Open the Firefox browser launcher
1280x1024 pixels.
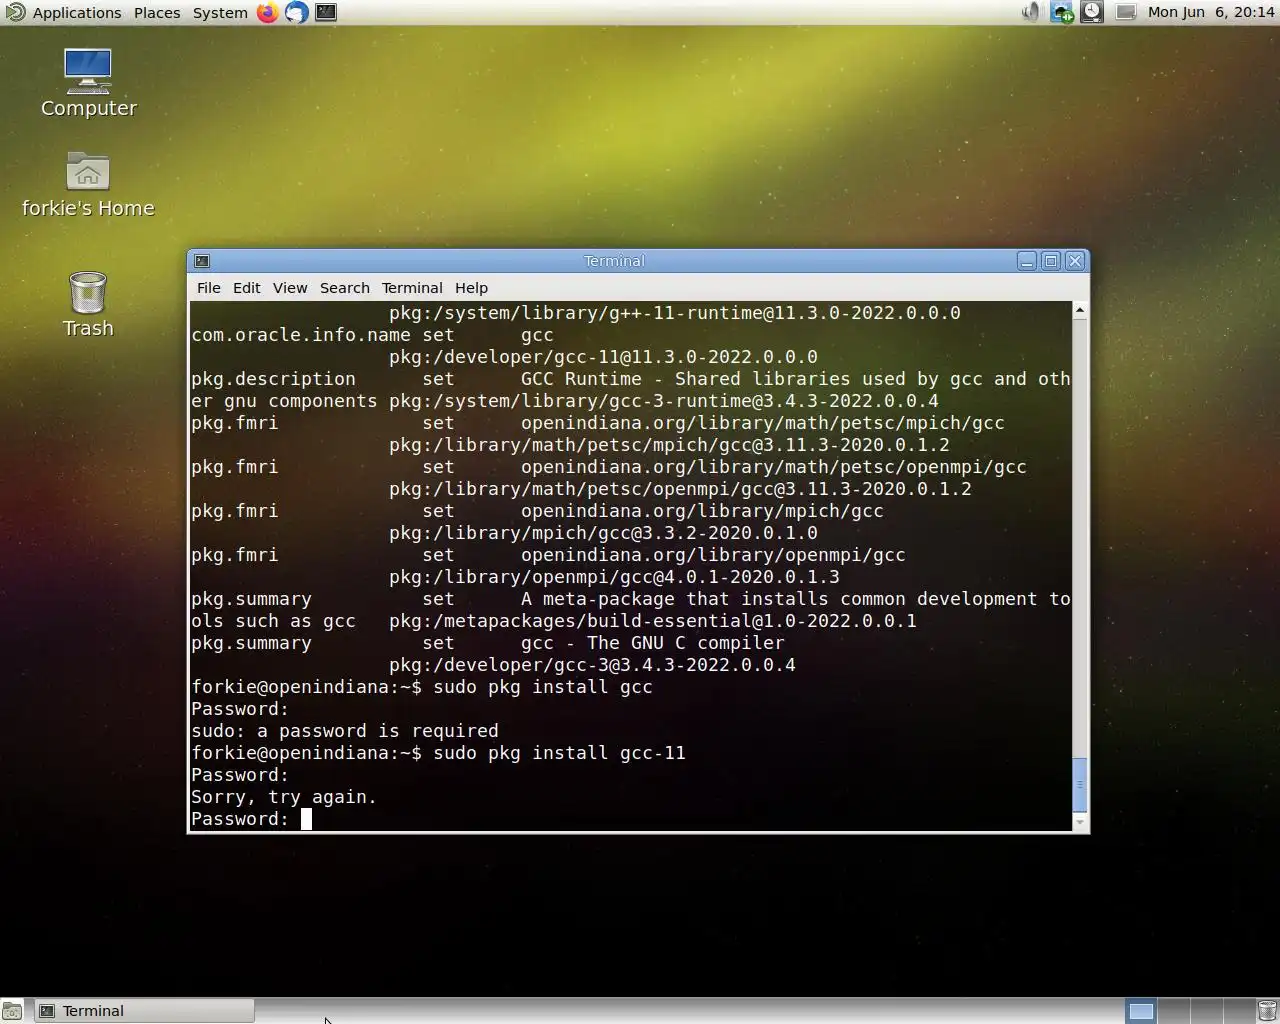click(267, 12)
